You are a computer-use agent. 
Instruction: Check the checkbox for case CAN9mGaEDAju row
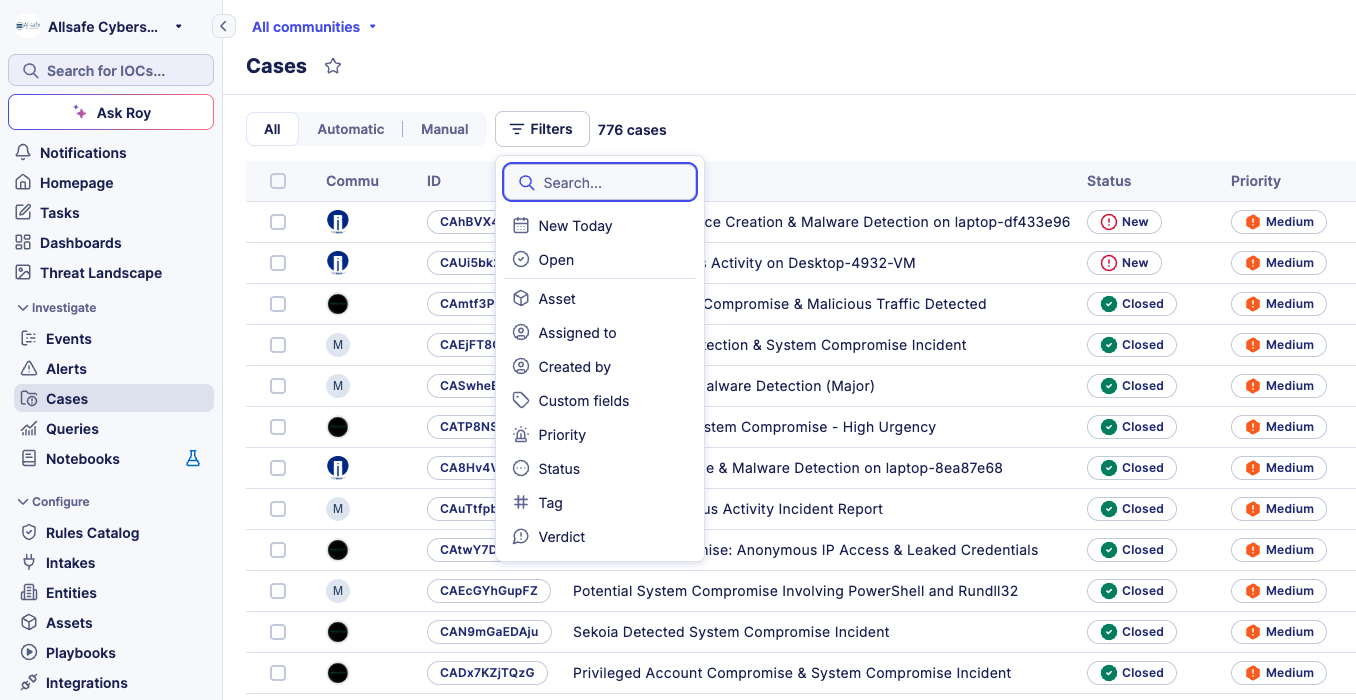pyautogui.click(x=277, y=631)
